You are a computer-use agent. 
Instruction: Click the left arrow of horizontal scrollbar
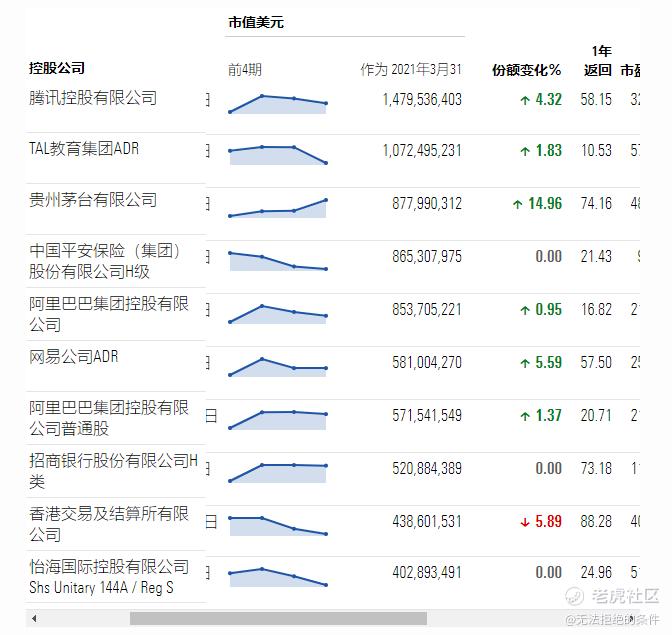34,618
